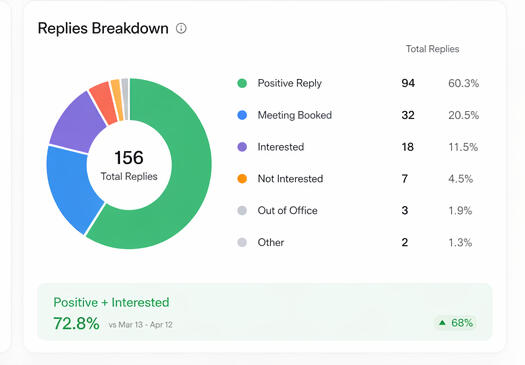Click the 1.9% percentage value
The height and width of the screenshot is (365, 525).
pyautogui.click(x=460, y=210)
